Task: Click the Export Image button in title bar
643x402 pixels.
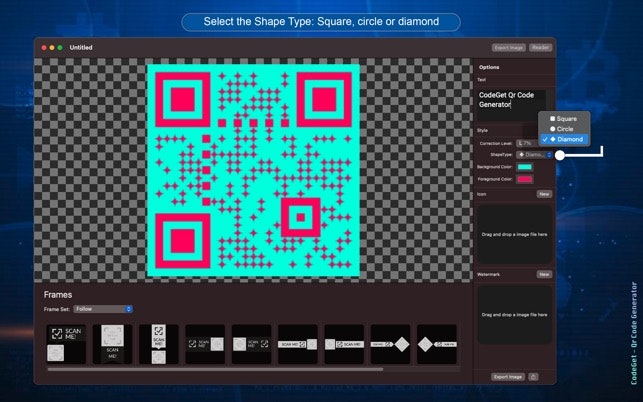Action: coord(508,48)
